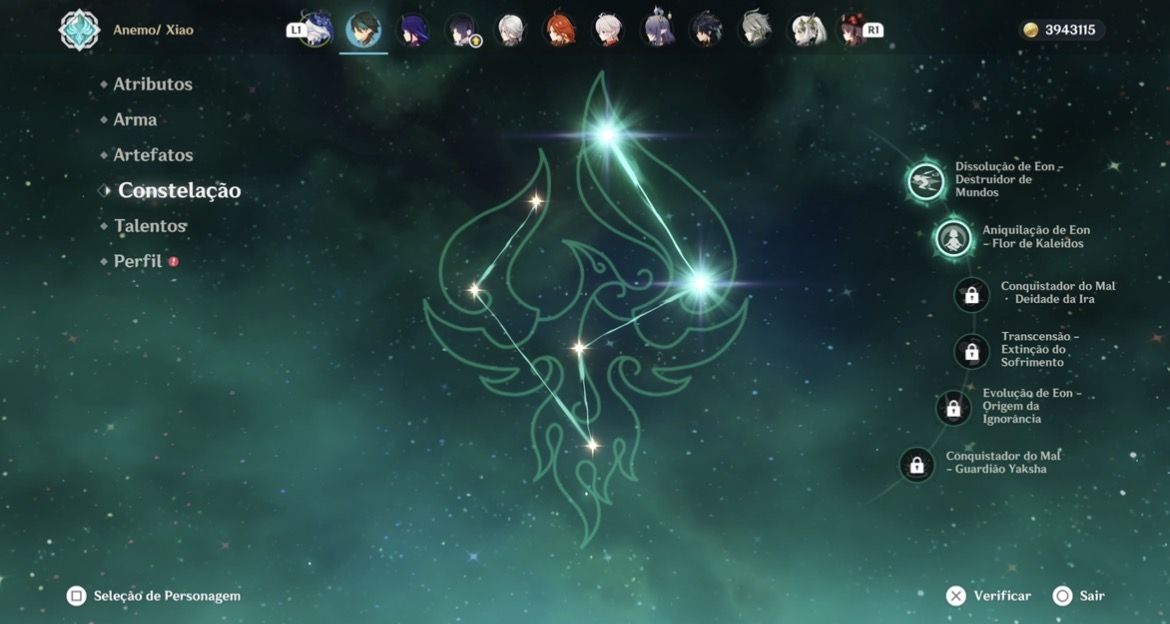Click the Anemo/ Xiao title text
Image resolution: width=1170 pixels, height=624 pixels.
pos(153,30)
